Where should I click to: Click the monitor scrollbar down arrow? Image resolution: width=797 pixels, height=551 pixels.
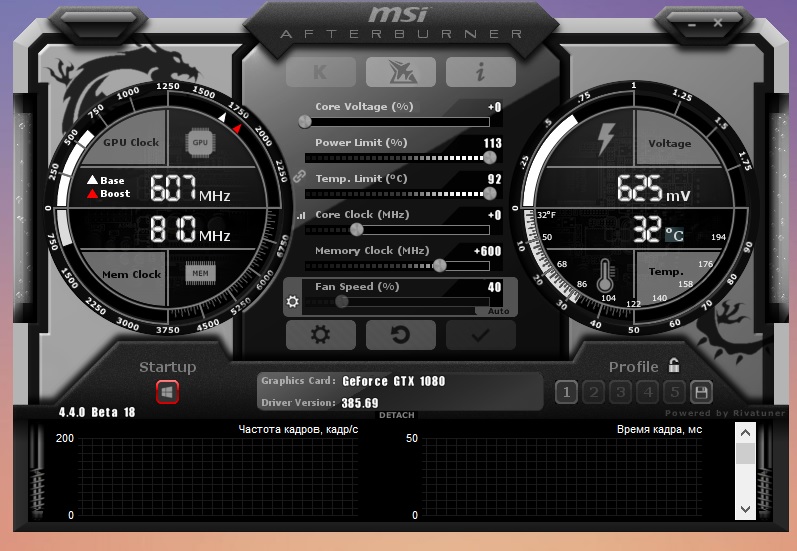[x=745, y=509]
